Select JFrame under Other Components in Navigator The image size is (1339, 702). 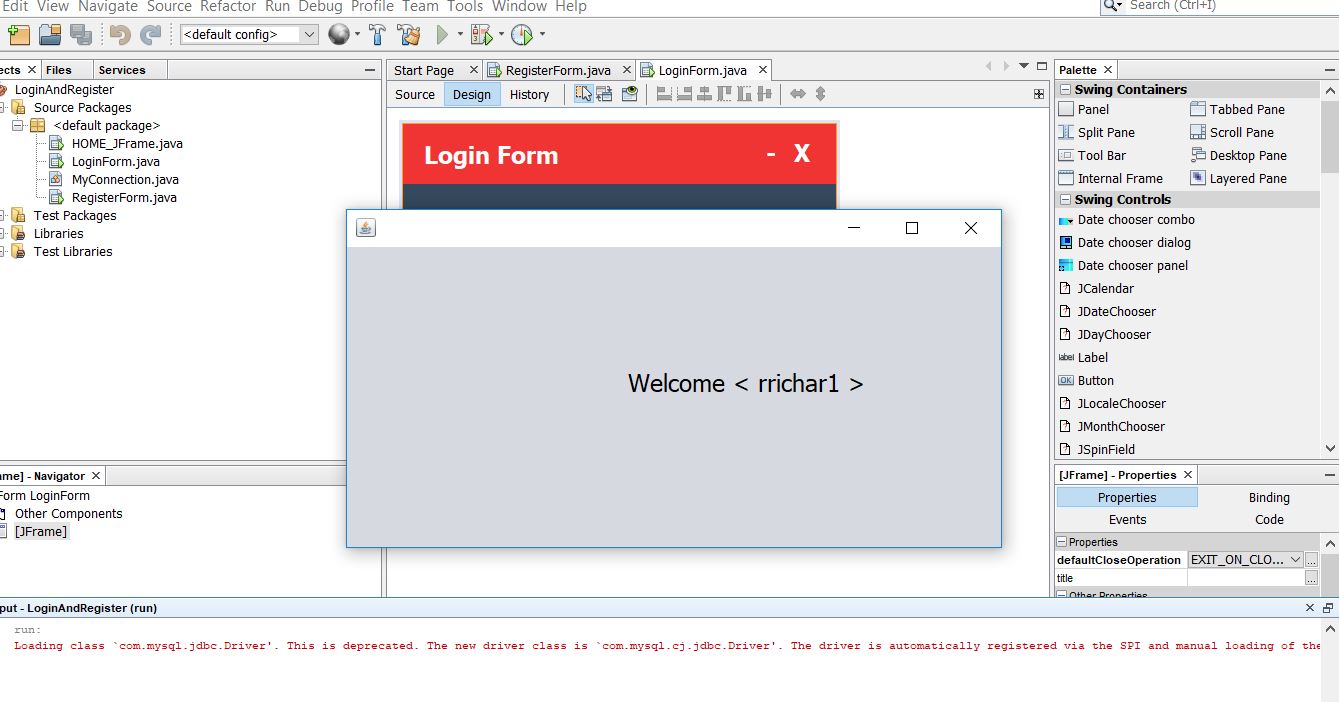click(40, 531)
